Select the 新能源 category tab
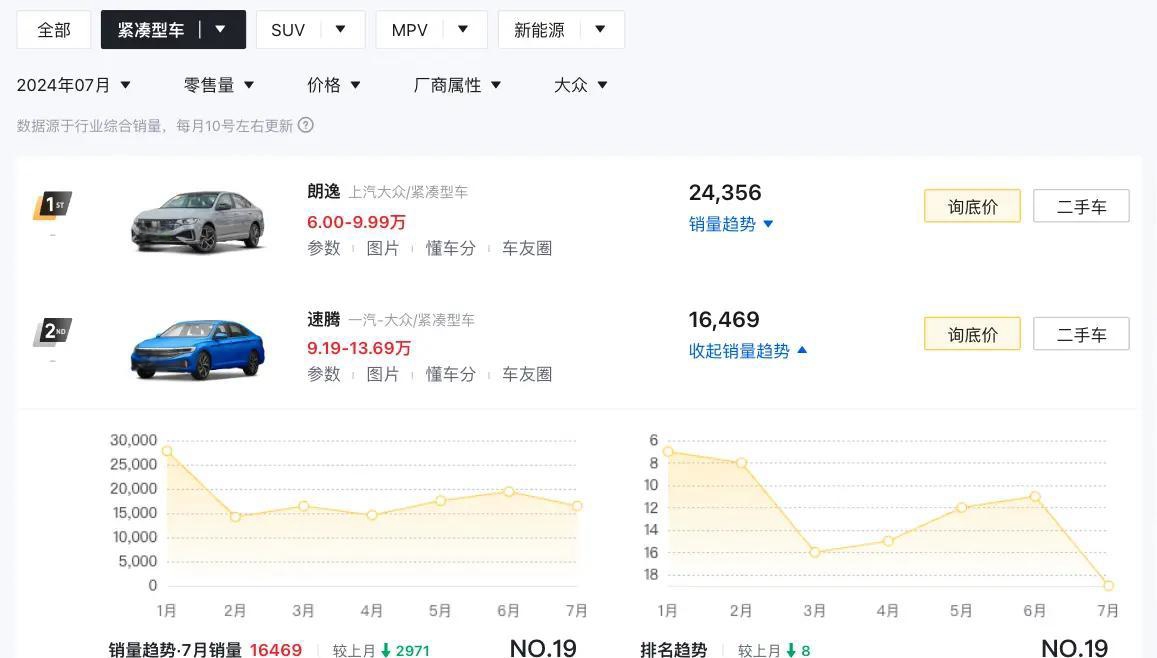This screenshot has width=1157, height=658. 539,30
